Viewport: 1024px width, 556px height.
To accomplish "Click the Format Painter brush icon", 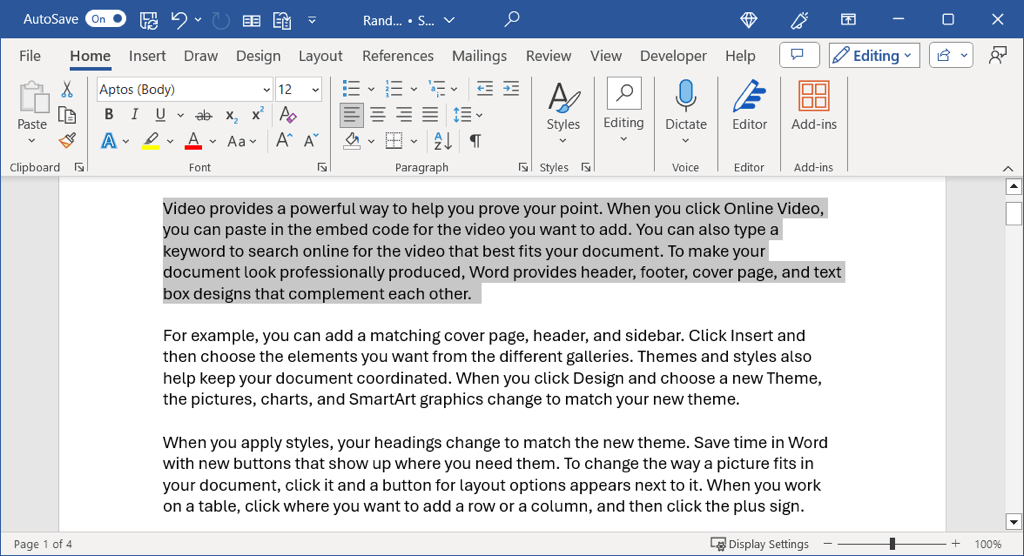I will (x=67, y=141).
